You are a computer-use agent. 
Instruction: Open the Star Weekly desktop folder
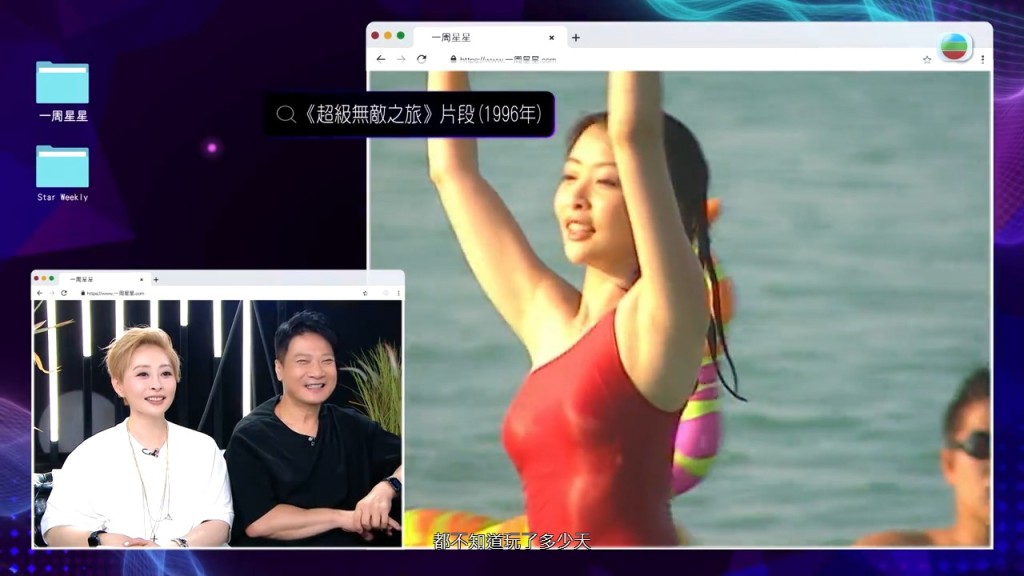[63, 173]
